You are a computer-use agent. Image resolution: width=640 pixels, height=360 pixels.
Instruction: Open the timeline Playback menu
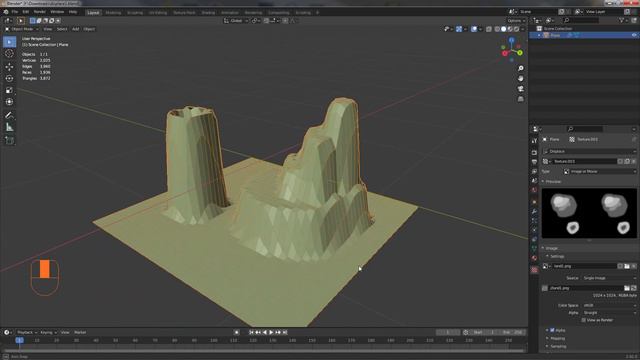pyautogui.click(x=27, y=332)
